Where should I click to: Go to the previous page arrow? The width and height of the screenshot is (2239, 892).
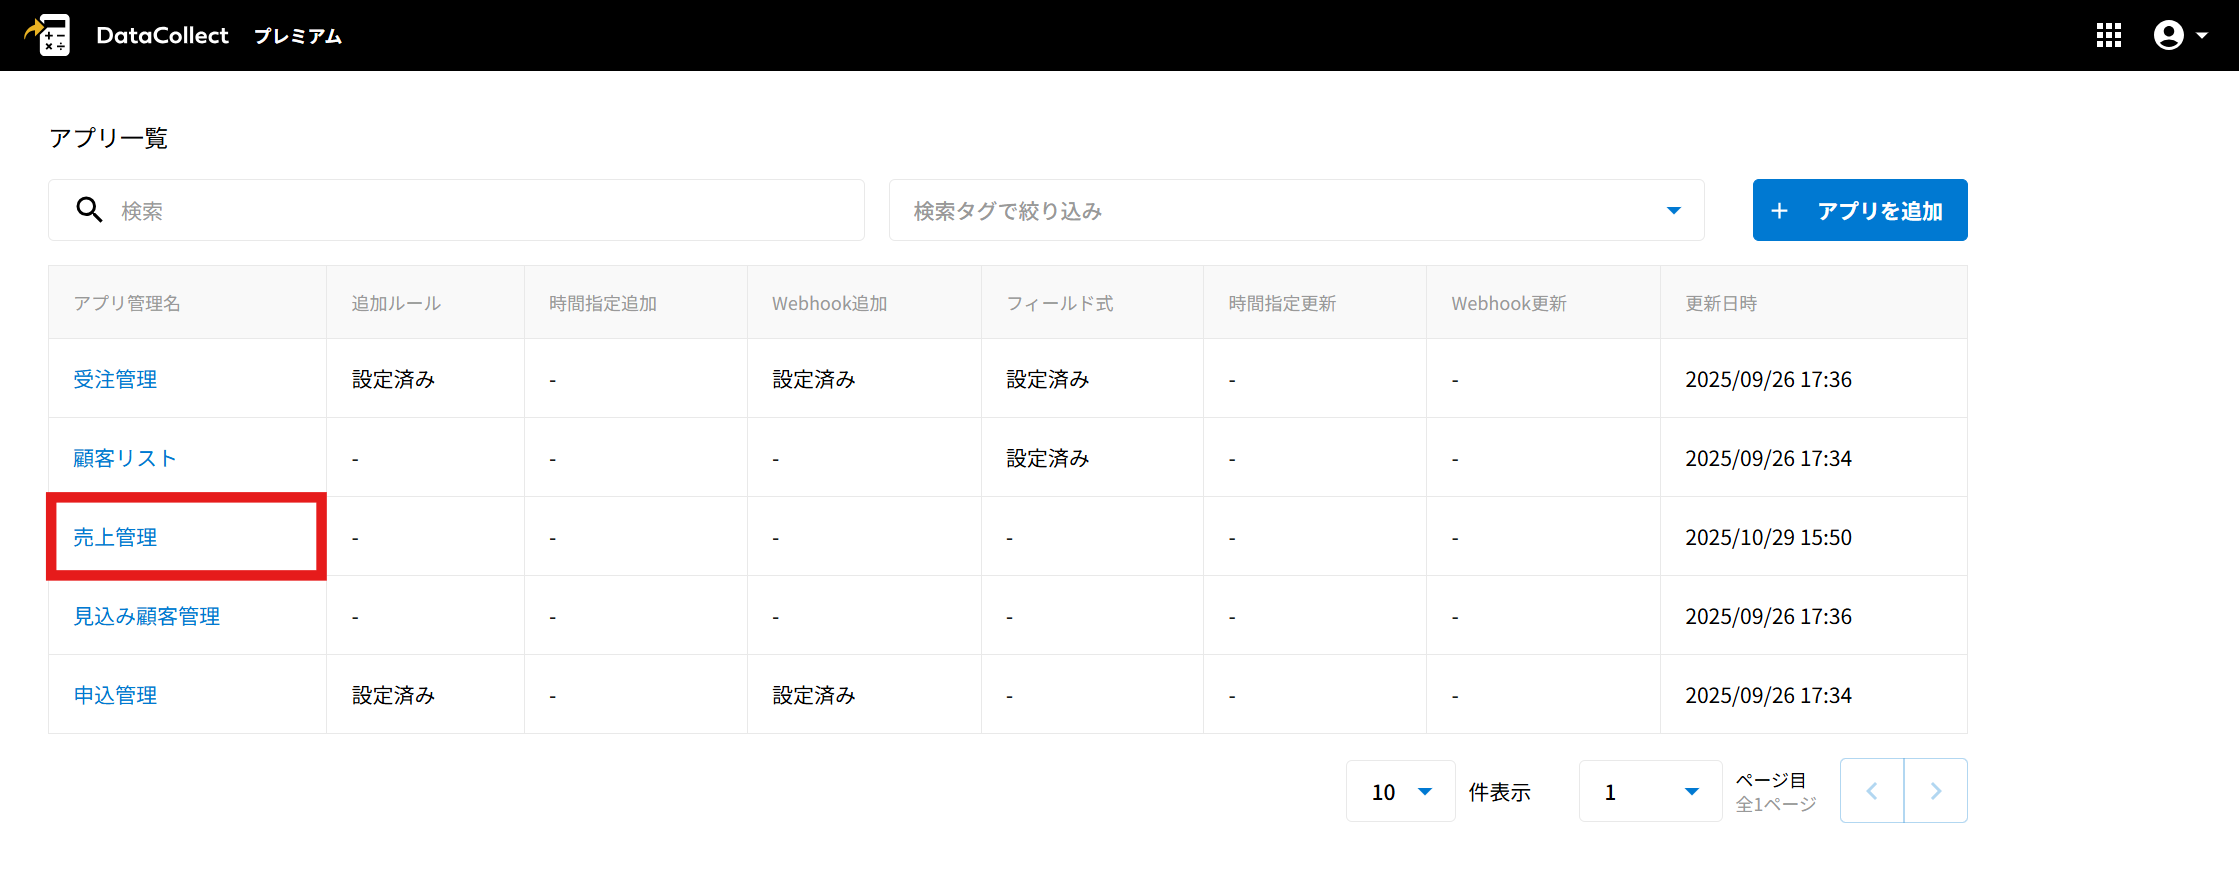click(x=1871, y=791)
